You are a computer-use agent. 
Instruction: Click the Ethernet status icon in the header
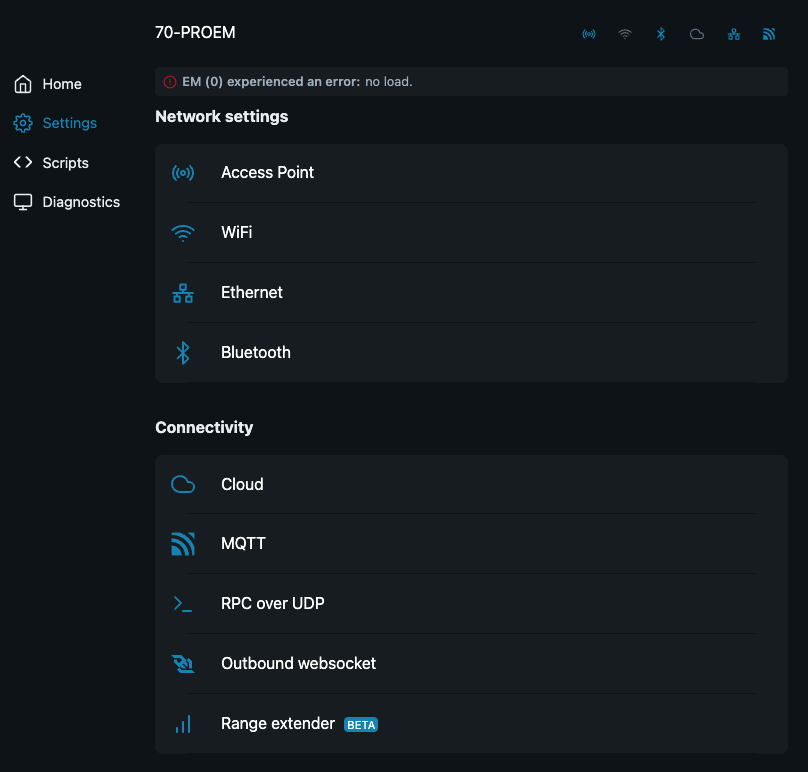click(733, 33)
